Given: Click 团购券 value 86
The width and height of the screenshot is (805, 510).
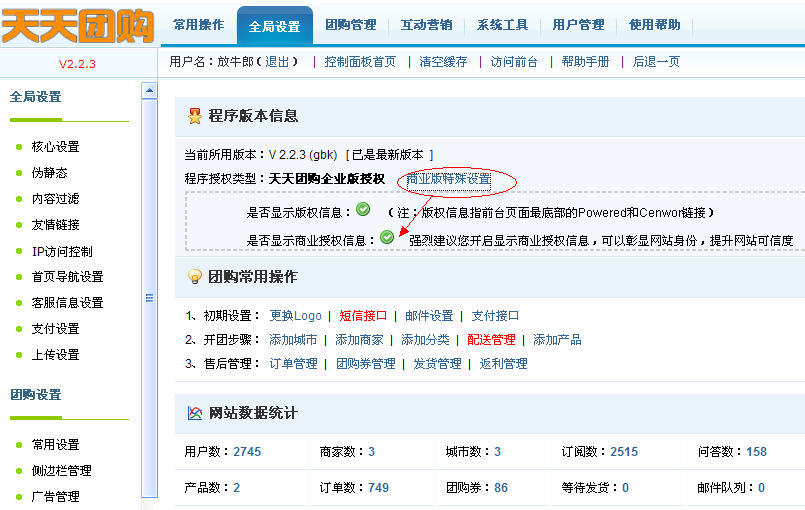Looking at the screenshot, I should [501, 488].
